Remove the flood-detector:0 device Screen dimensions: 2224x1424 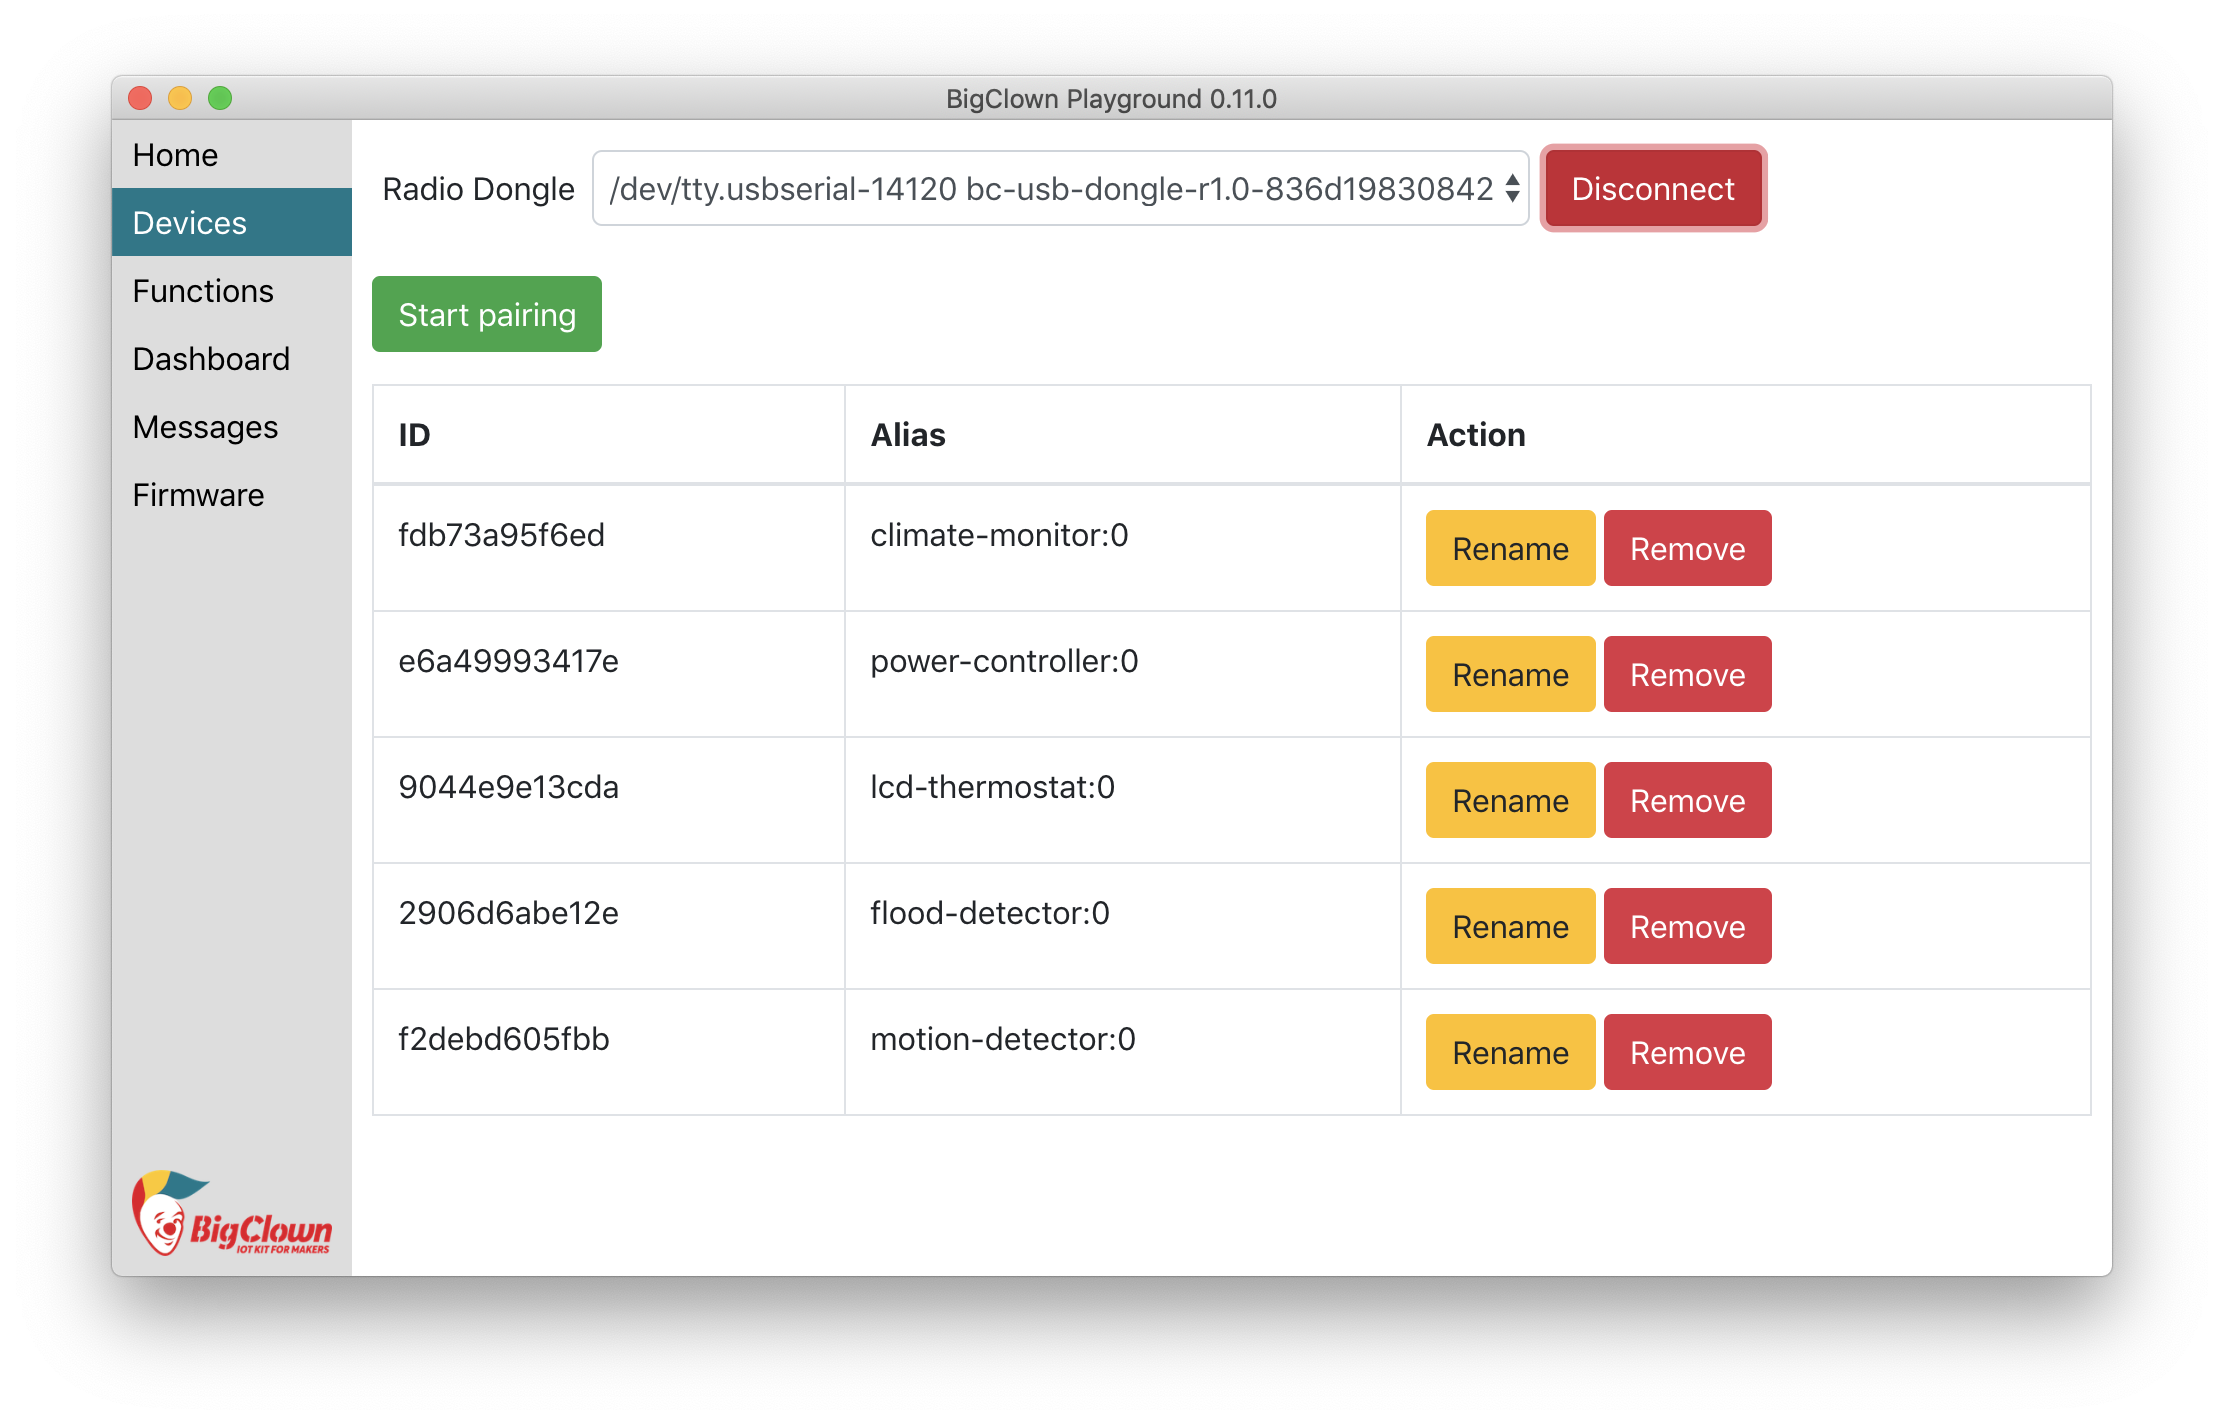(1687, 927)
